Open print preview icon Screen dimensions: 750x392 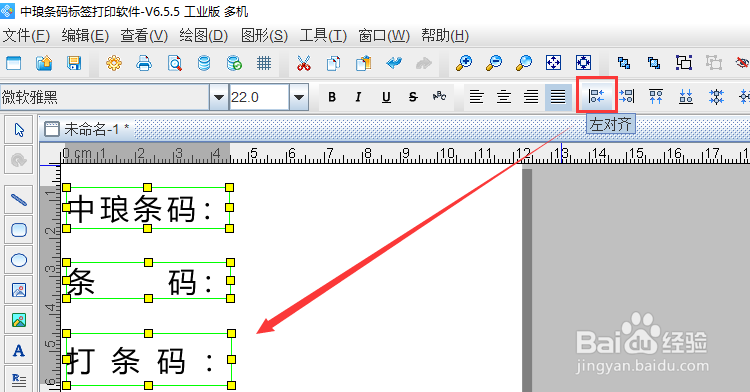click(x=175, y=63)
